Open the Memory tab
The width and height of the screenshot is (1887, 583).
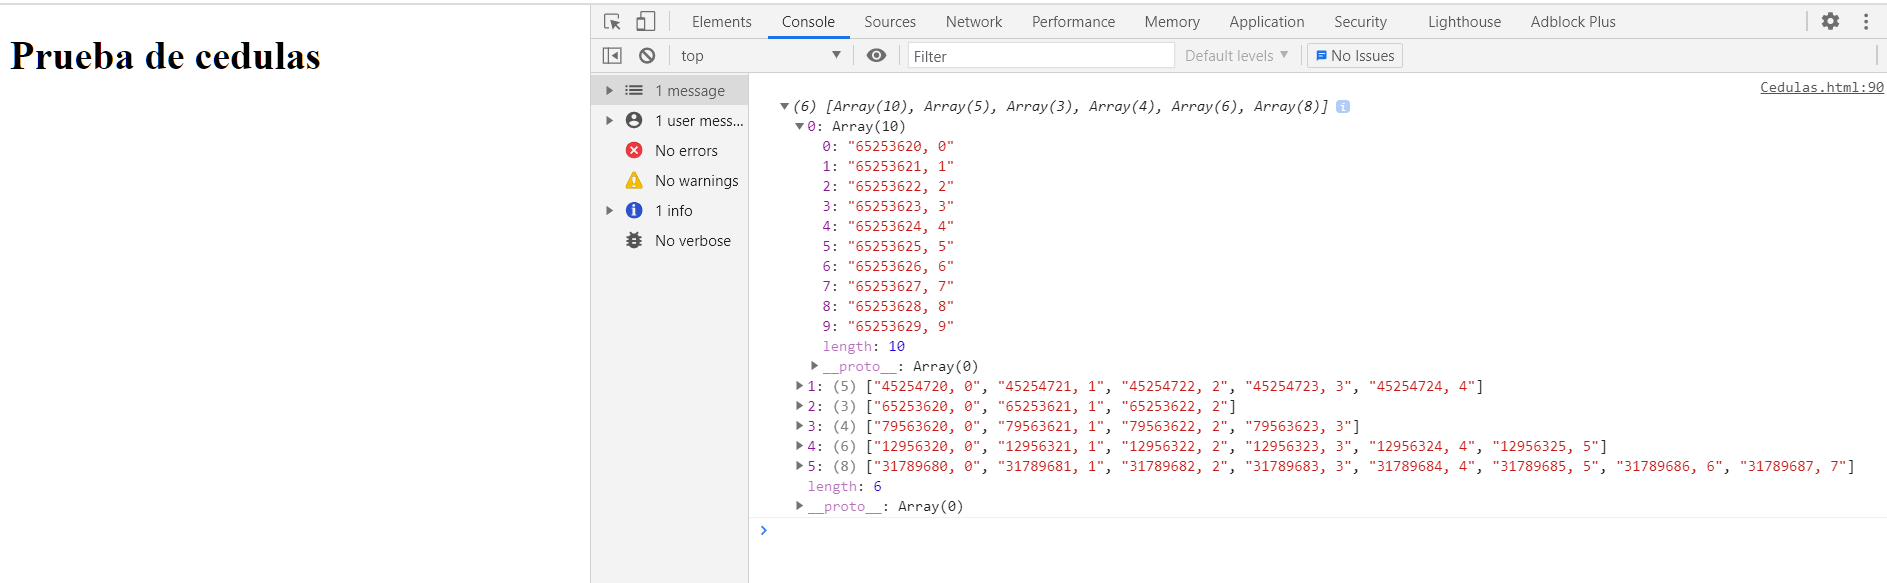(x=1172, y=22)
